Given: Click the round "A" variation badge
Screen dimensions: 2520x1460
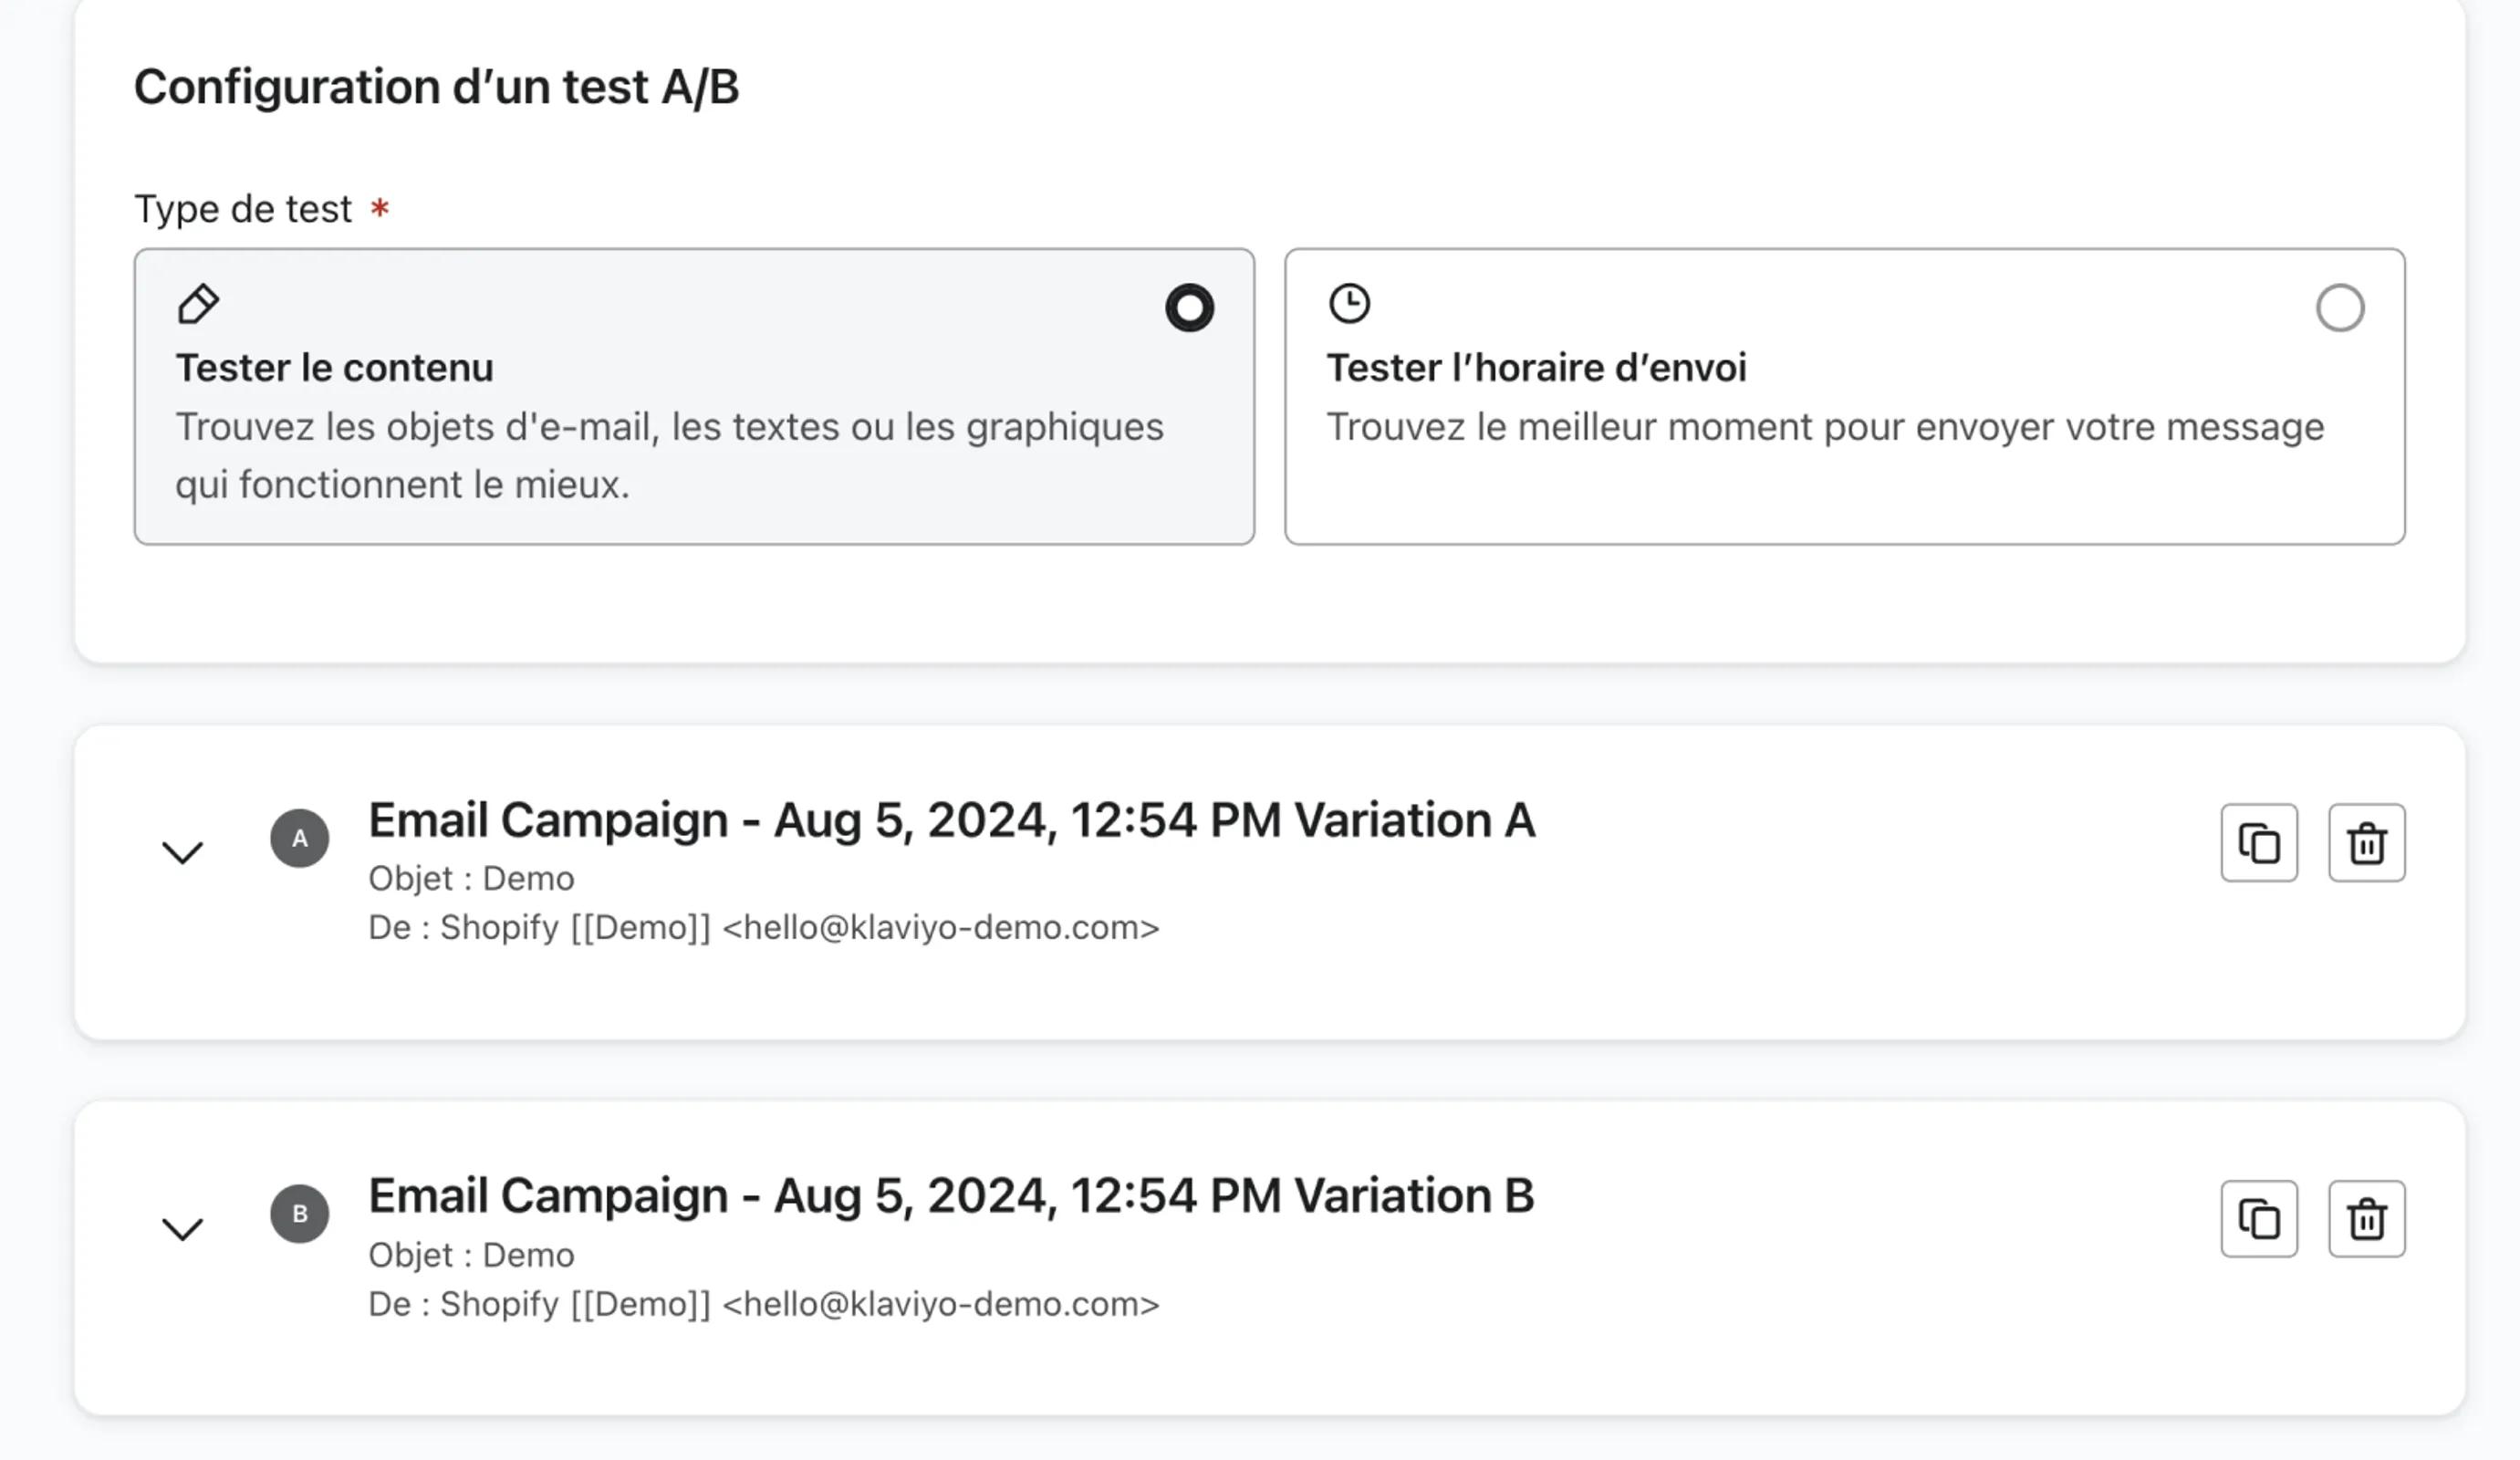Looking at the screenshot, I should pos(299,838).
